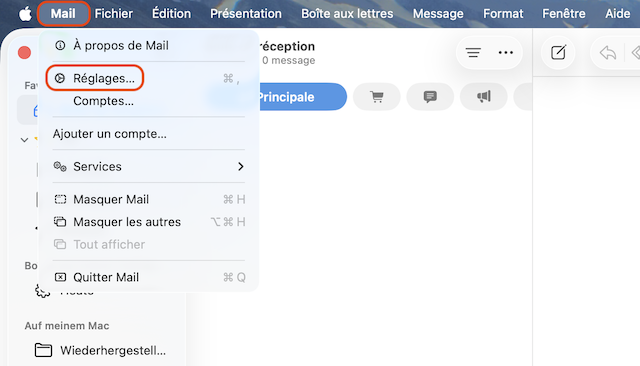The image size is (640, 366).
Task: Choose Réglages… from the Mail menu
Action: (x=149, y=78)
